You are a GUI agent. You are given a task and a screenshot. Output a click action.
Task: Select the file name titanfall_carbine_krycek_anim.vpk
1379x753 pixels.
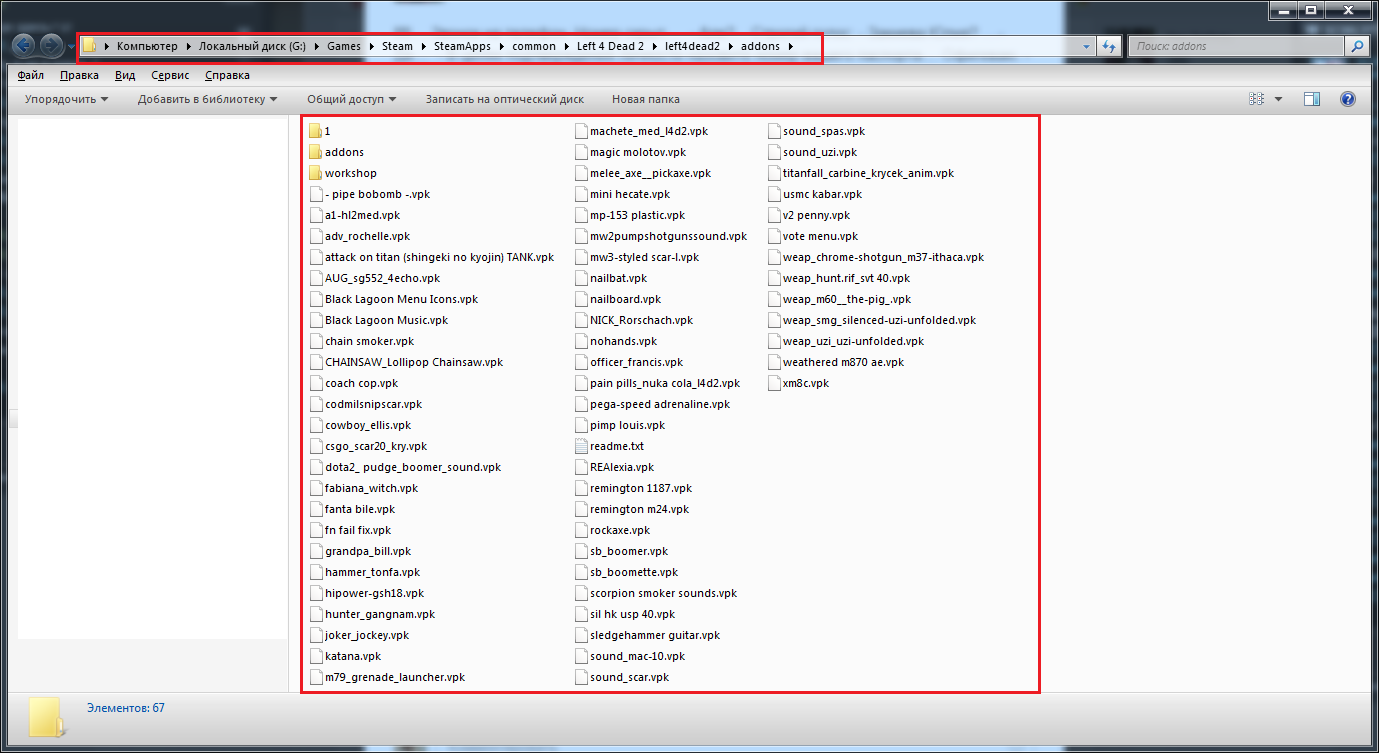pyautogui.click(x=868, y=173)
